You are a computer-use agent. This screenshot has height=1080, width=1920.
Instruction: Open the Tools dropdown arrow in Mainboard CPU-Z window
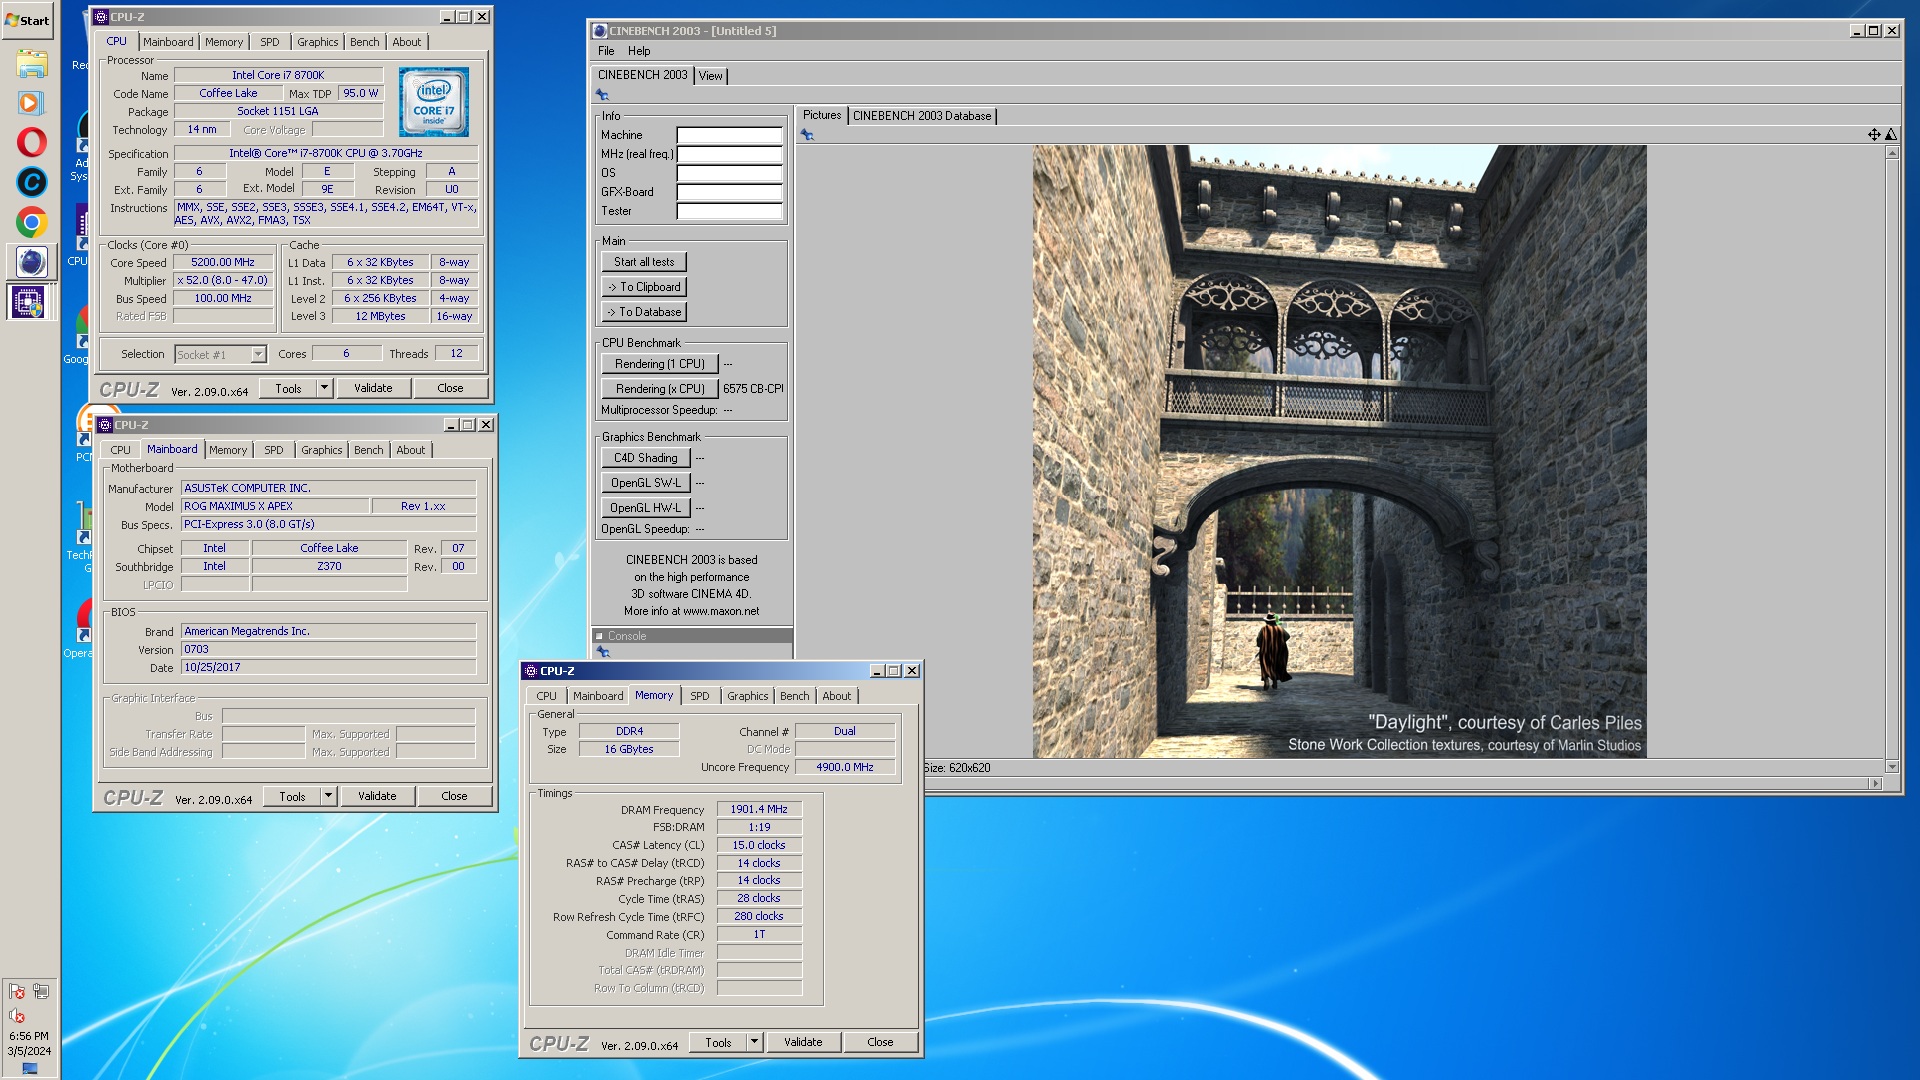tap(328, 796)
